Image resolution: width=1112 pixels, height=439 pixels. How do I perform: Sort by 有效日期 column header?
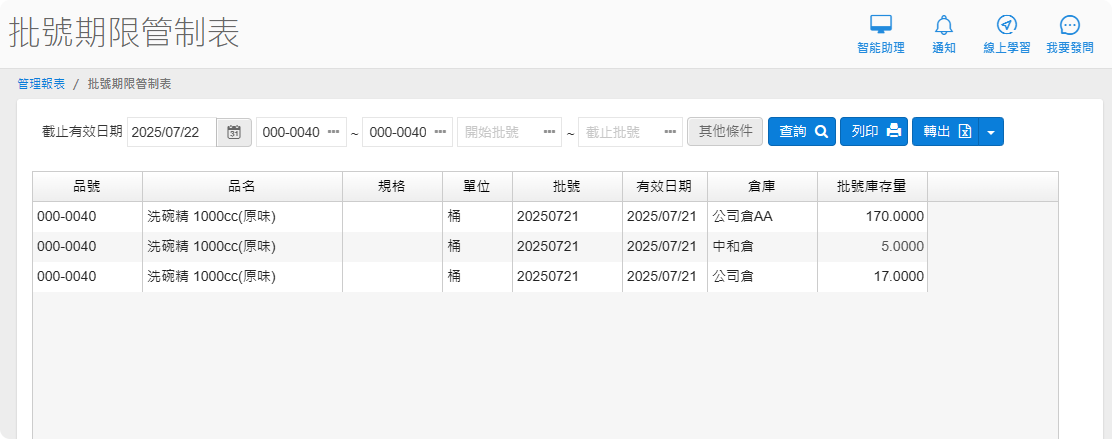[x=665, y=187]
